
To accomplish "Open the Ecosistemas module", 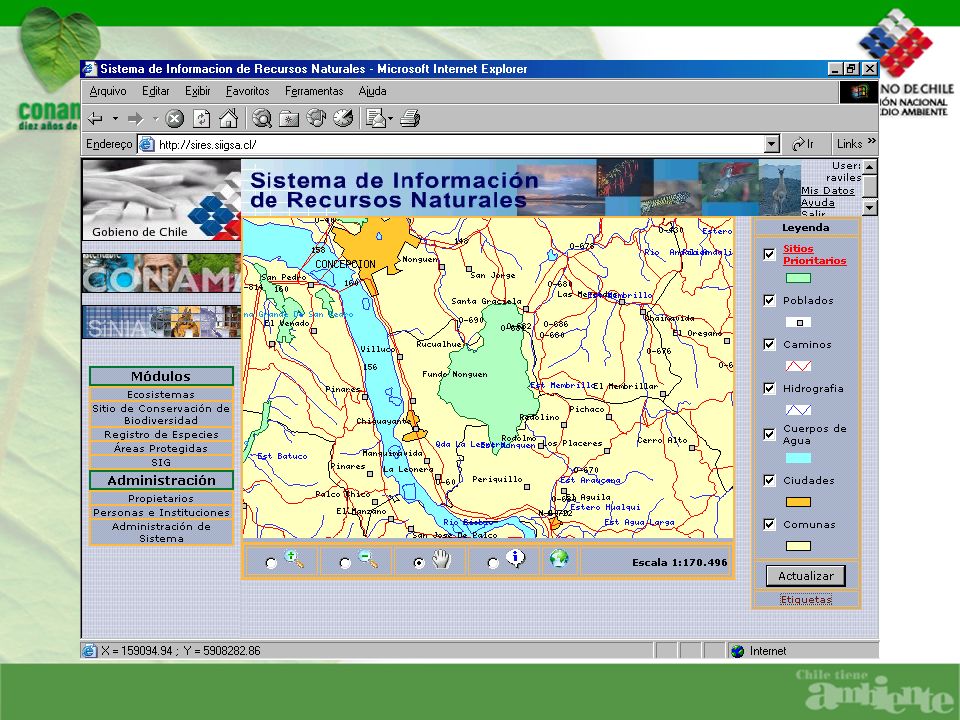I will [x=161, y=395].
